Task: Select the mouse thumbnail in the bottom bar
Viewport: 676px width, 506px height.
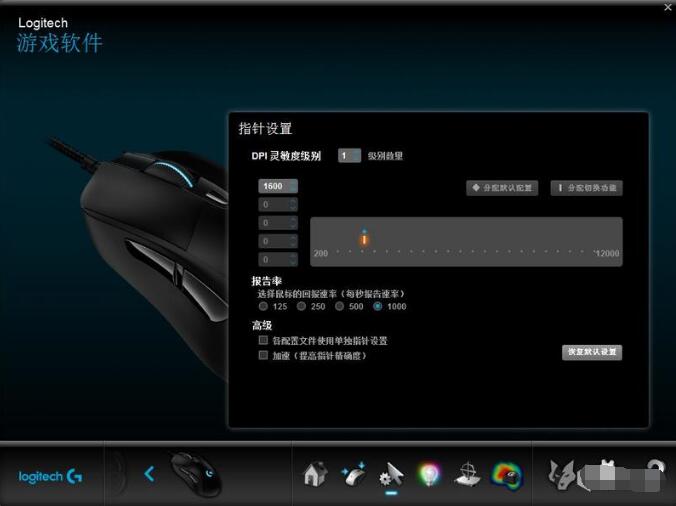Action: [196, 474]
